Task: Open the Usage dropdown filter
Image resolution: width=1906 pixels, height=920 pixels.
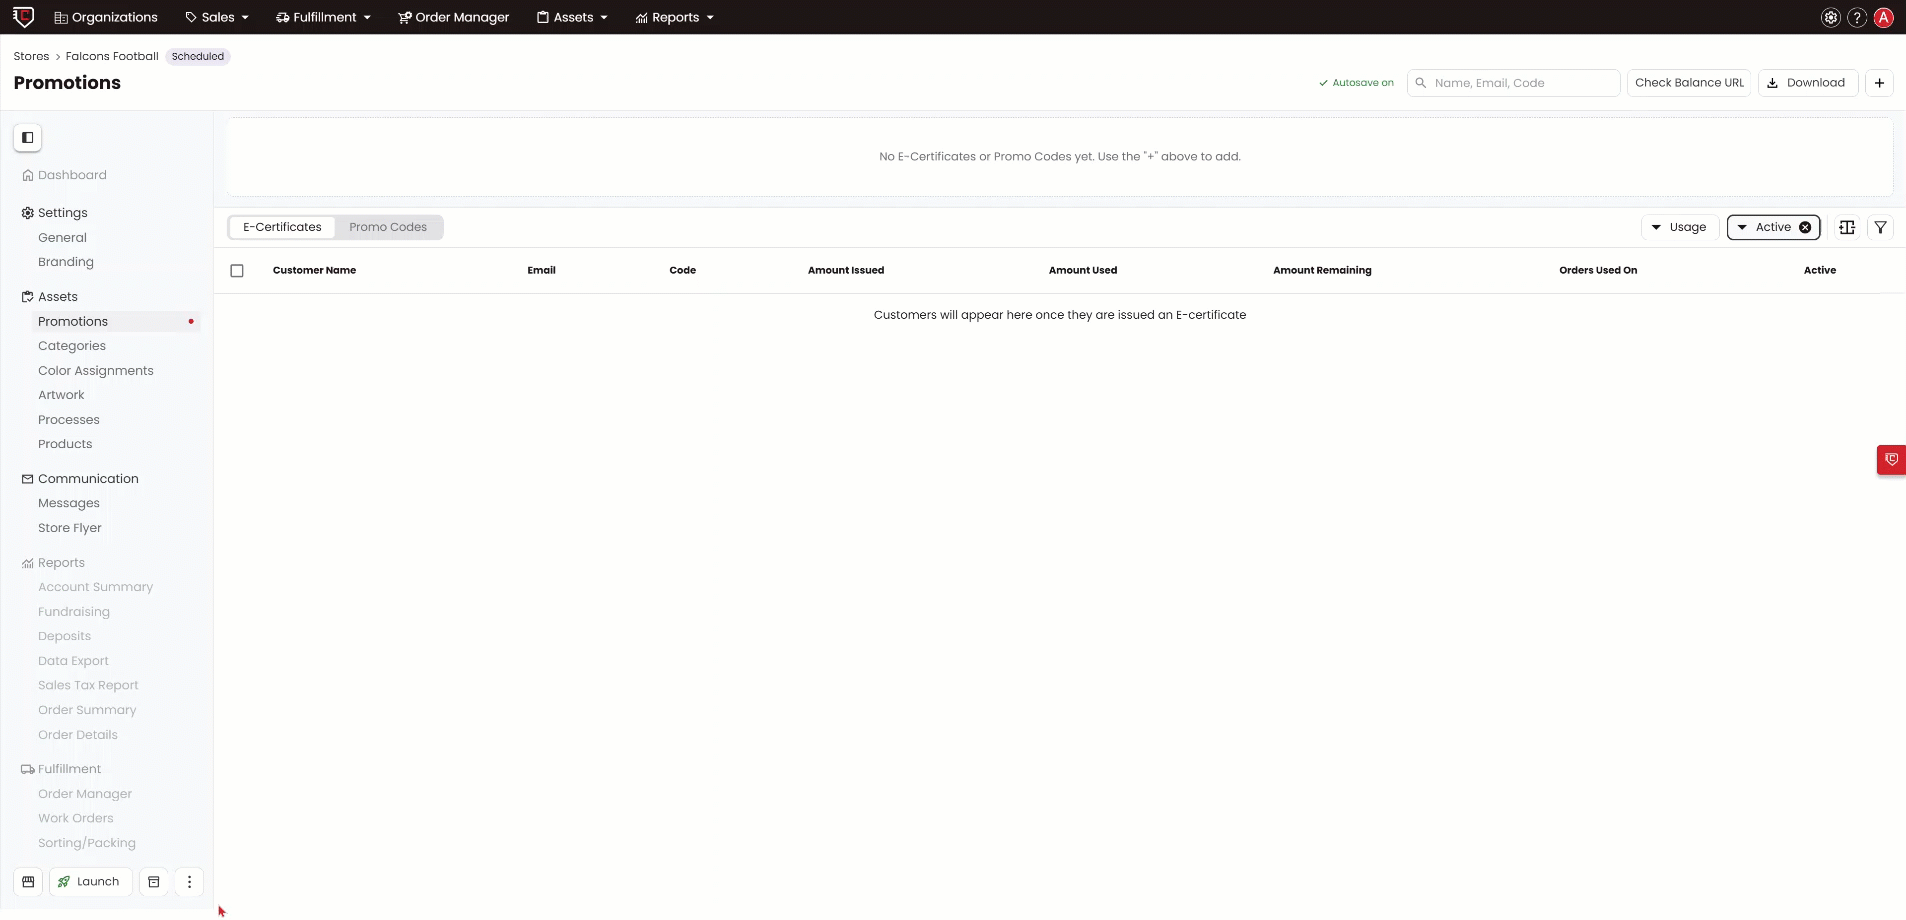Action: click(1680, 227)
